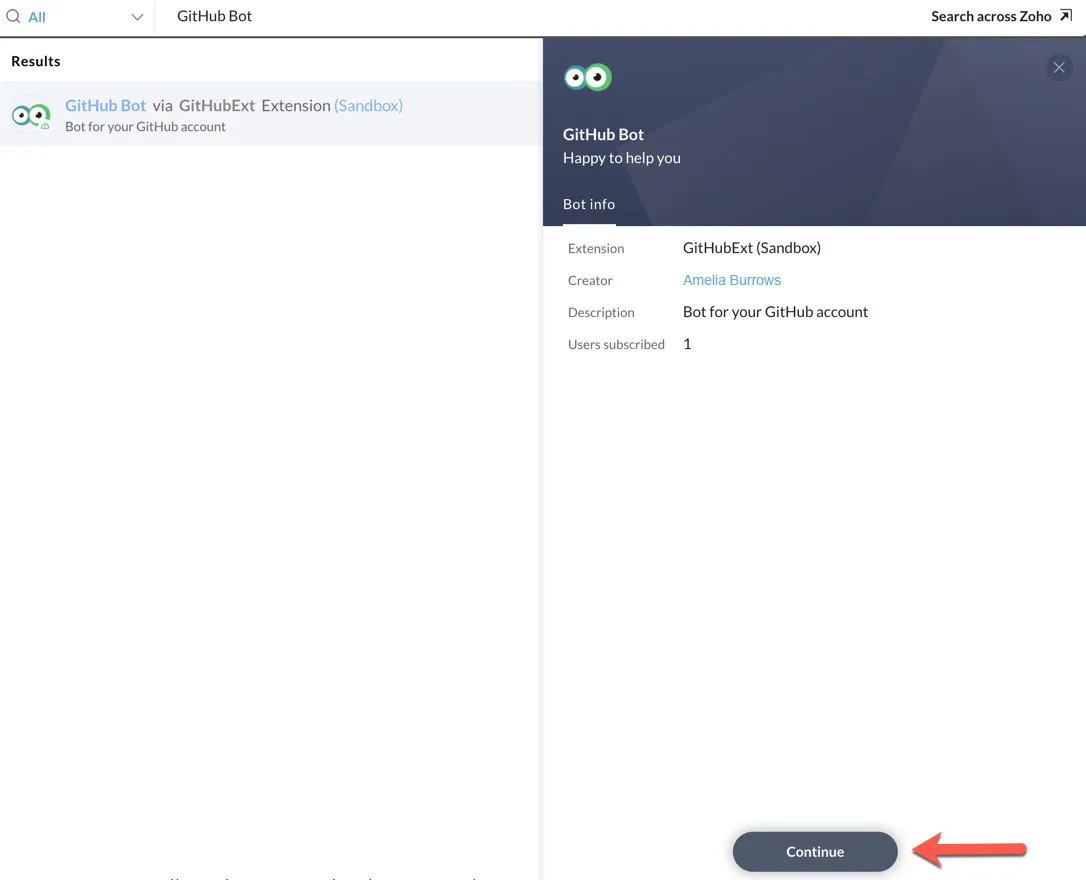The image size is (1086, 880).
Task: Click the magnifier search icon
Action: pyautogui.click(x=13, y=16)
